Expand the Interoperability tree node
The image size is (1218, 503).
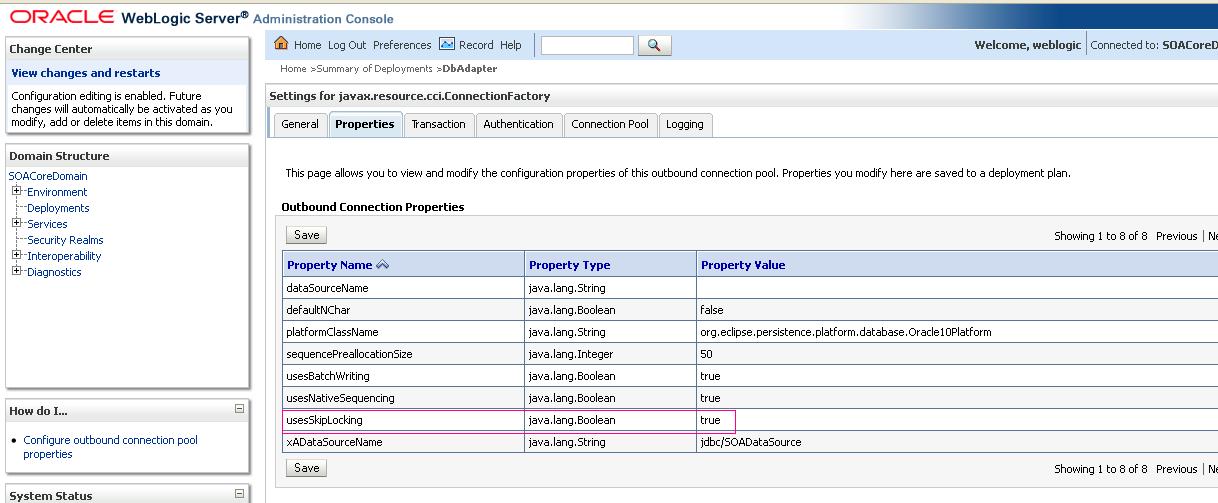click(17, 255)
